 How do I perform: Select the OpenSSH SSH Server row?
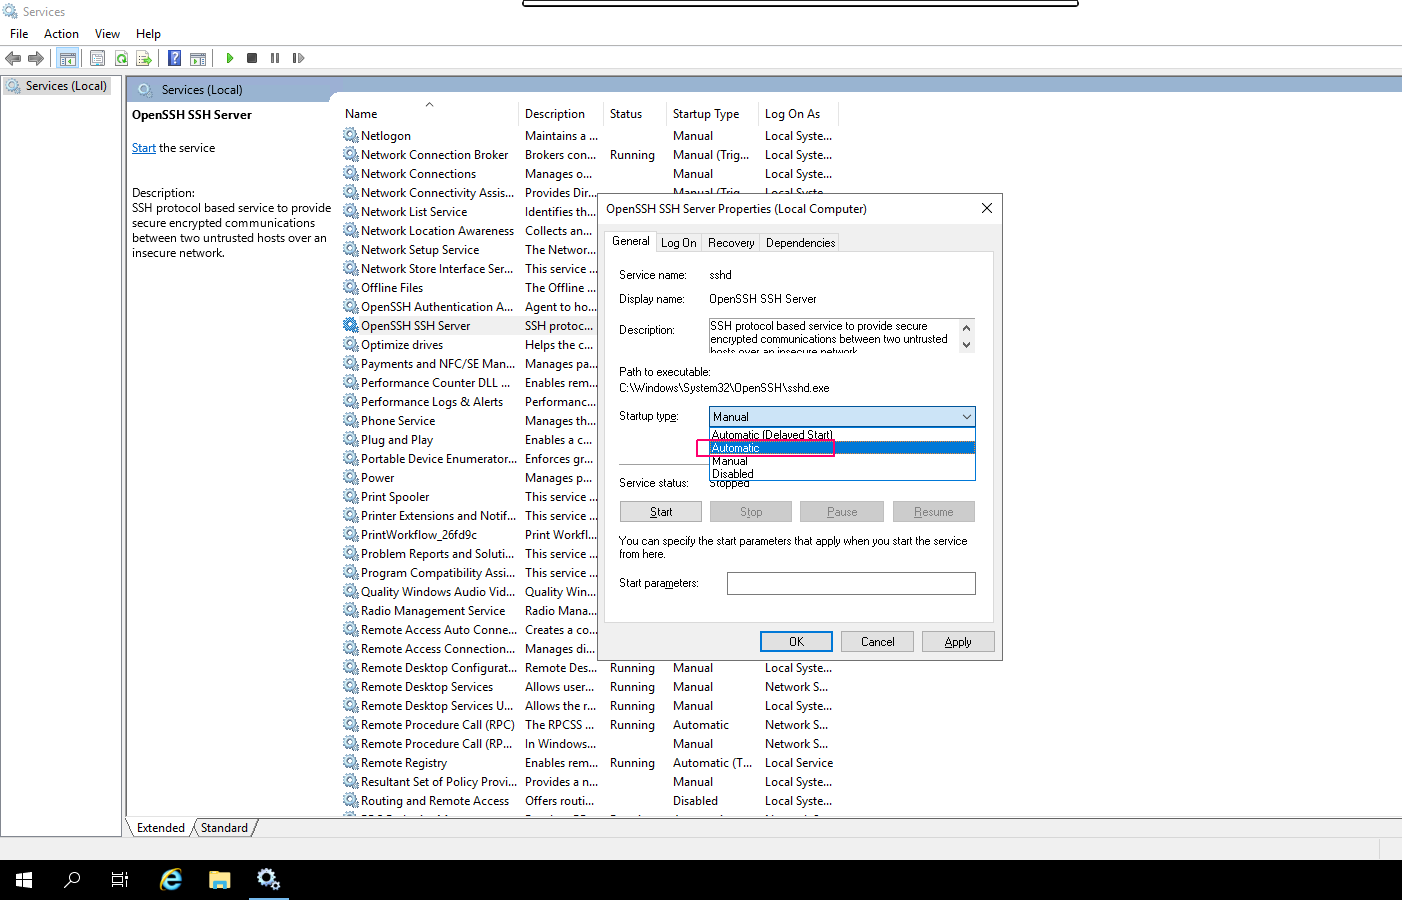(470, 325)
